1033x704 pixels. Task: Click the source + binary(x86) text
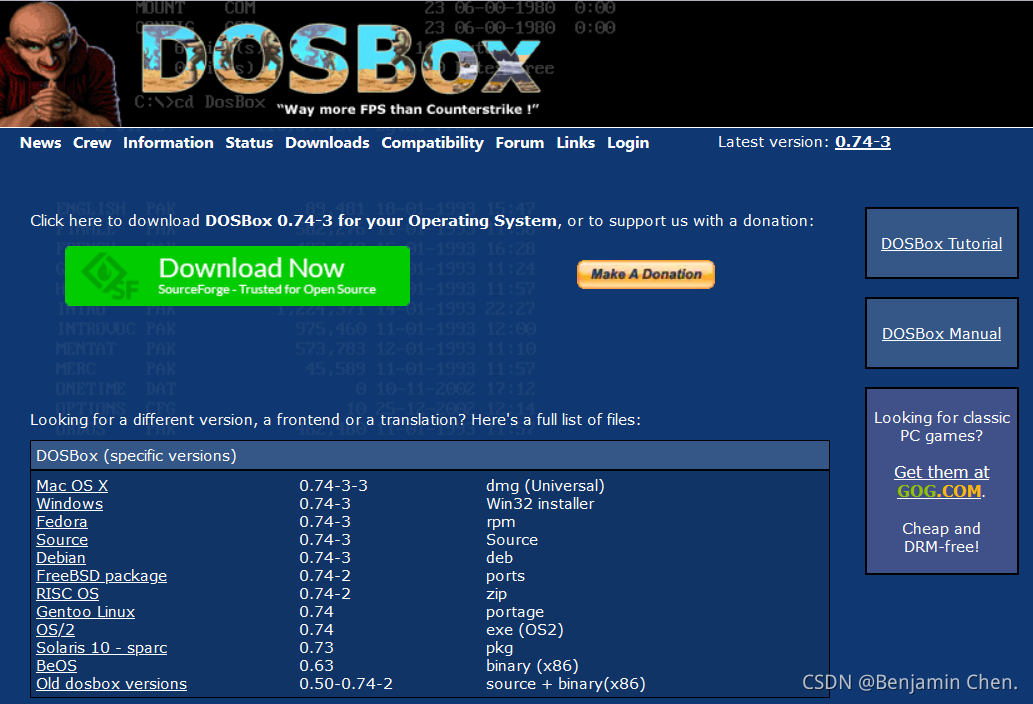(x=565, y=684)
